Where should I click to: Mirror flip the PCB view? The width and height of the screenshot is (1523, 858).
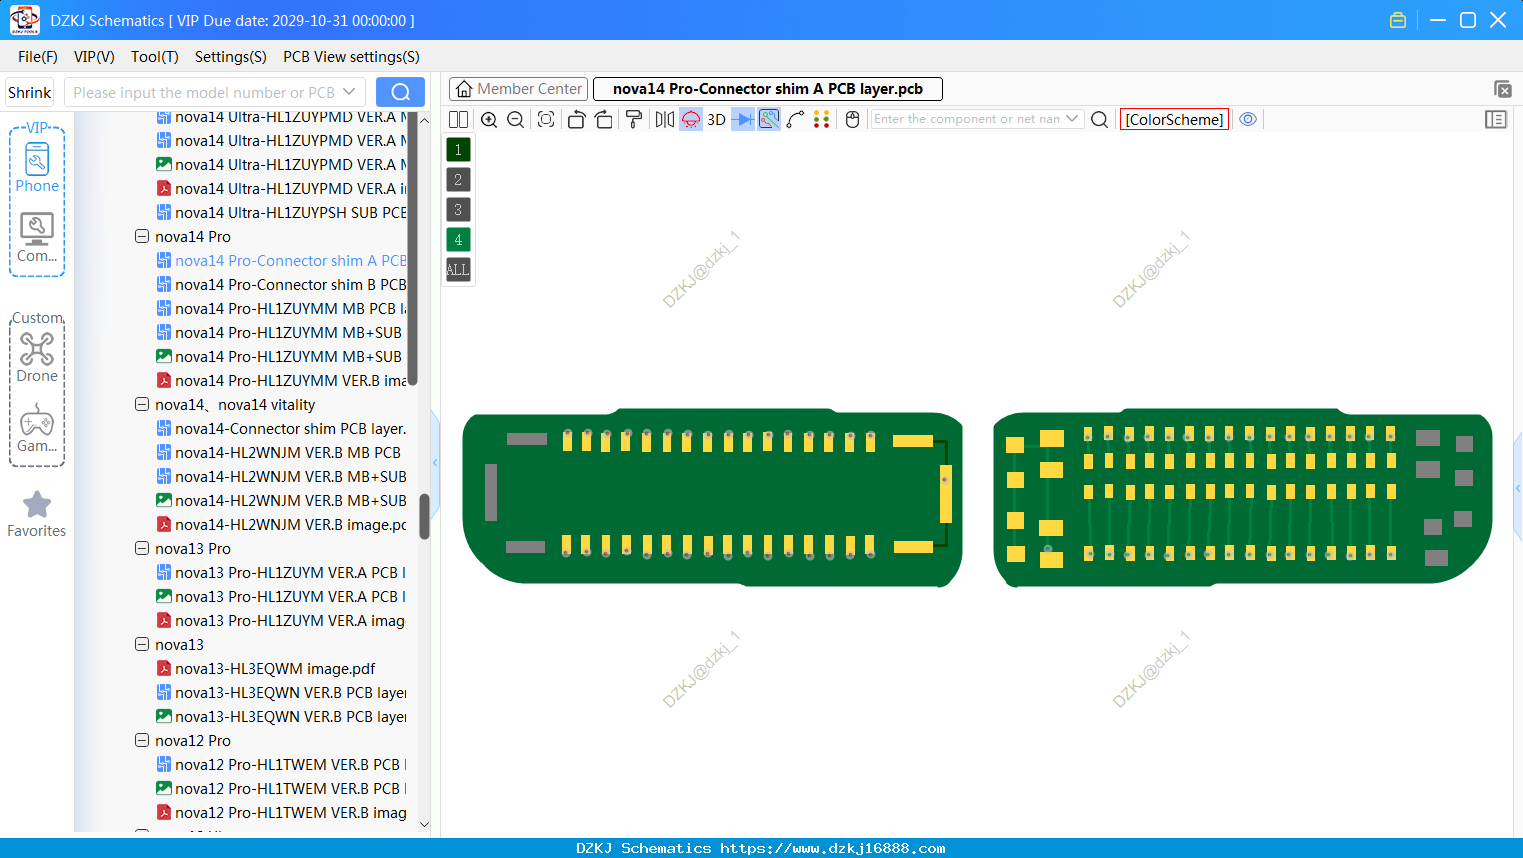[665, 119]
